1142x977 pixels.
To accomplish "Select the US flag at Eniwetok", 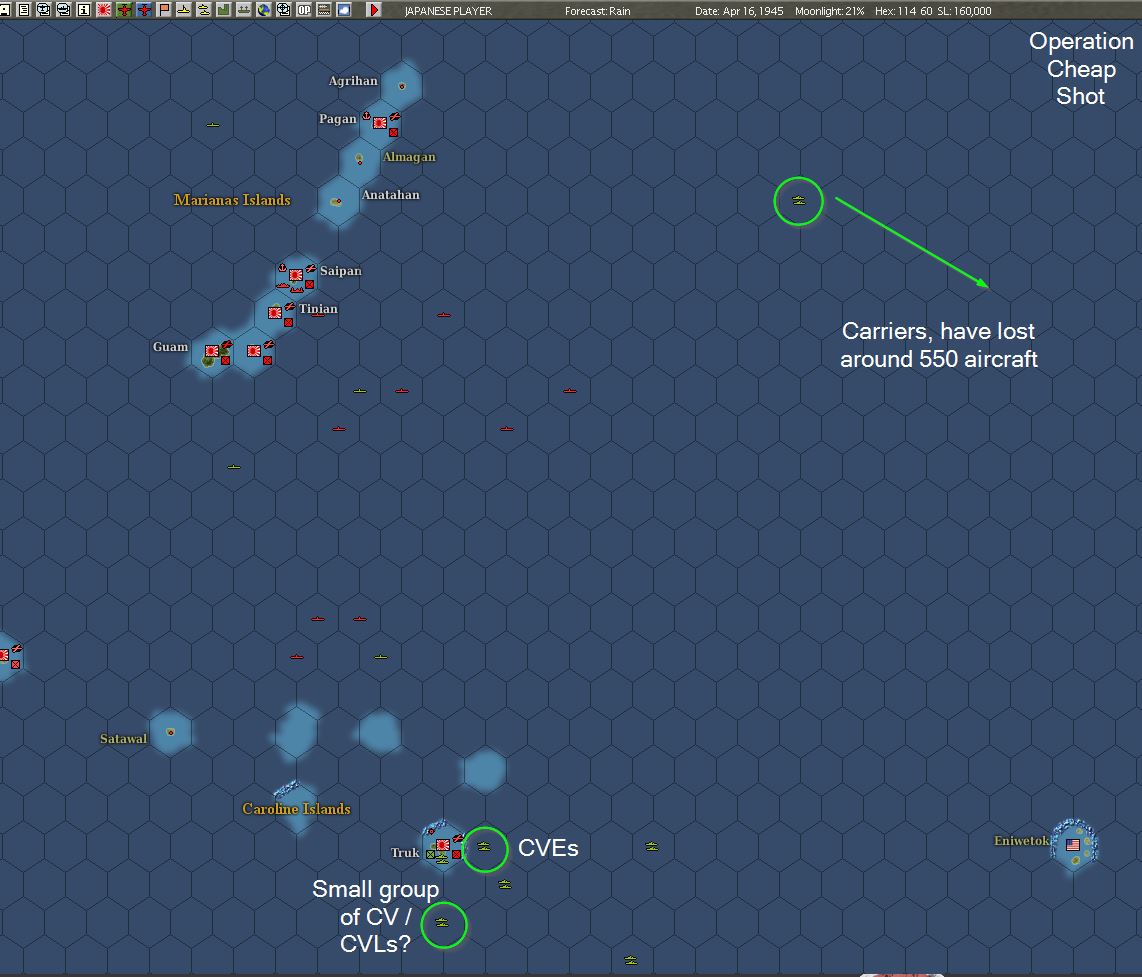I will (x=1073, y=844).
